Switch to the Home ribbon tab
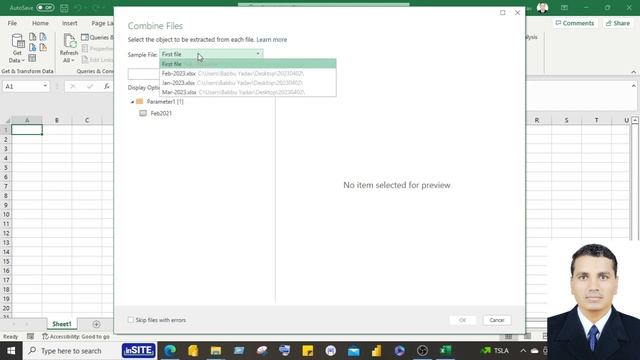This screenshot has height=360, width=640. click(x=40, y=23)
